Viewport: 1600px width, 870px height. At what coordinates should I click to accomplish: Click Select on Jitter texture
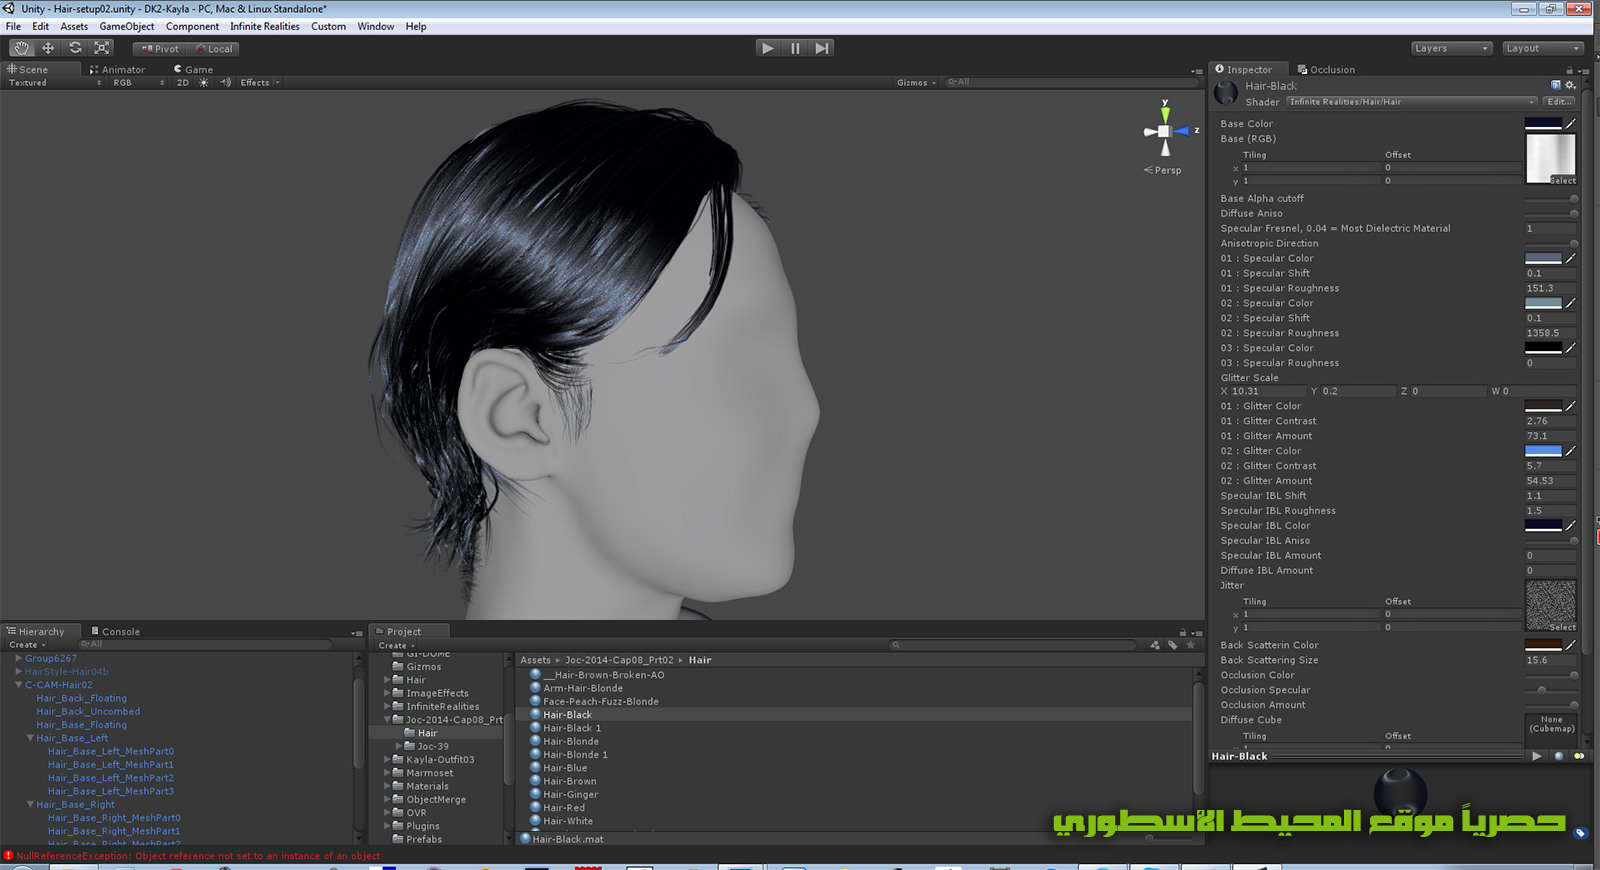(x=1562, y=627)
